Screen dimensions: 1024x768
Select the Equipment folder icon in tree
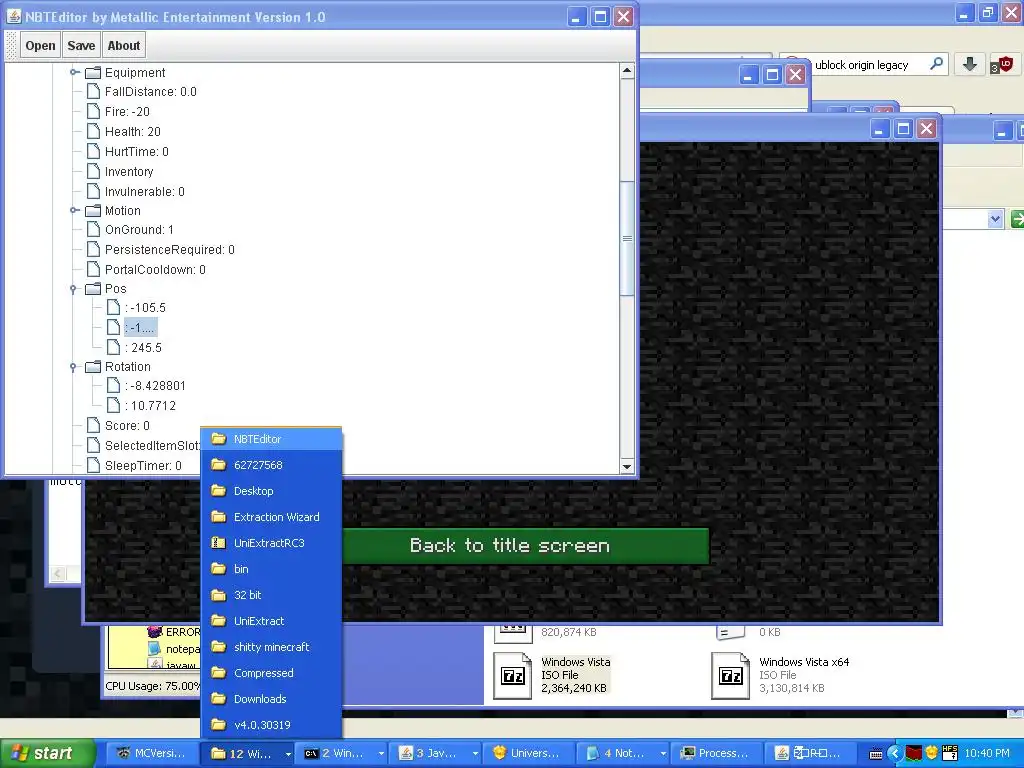click(93, 72)
